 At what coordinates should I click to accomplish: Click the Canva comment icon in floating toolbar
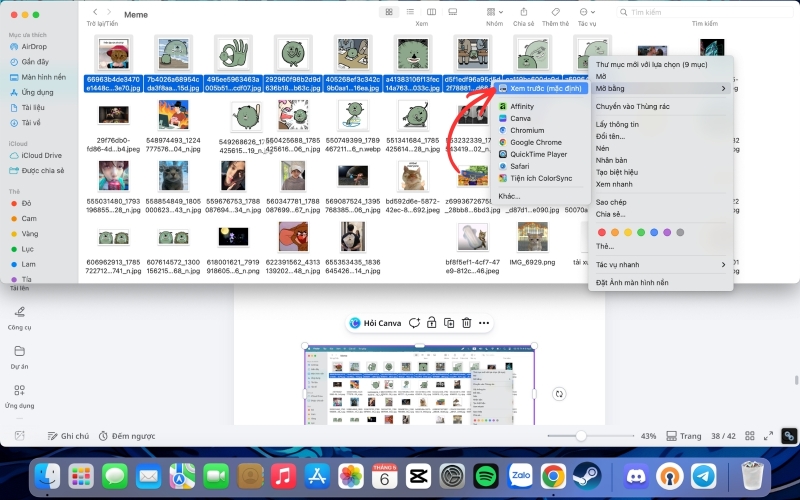(x=414, y=323)
